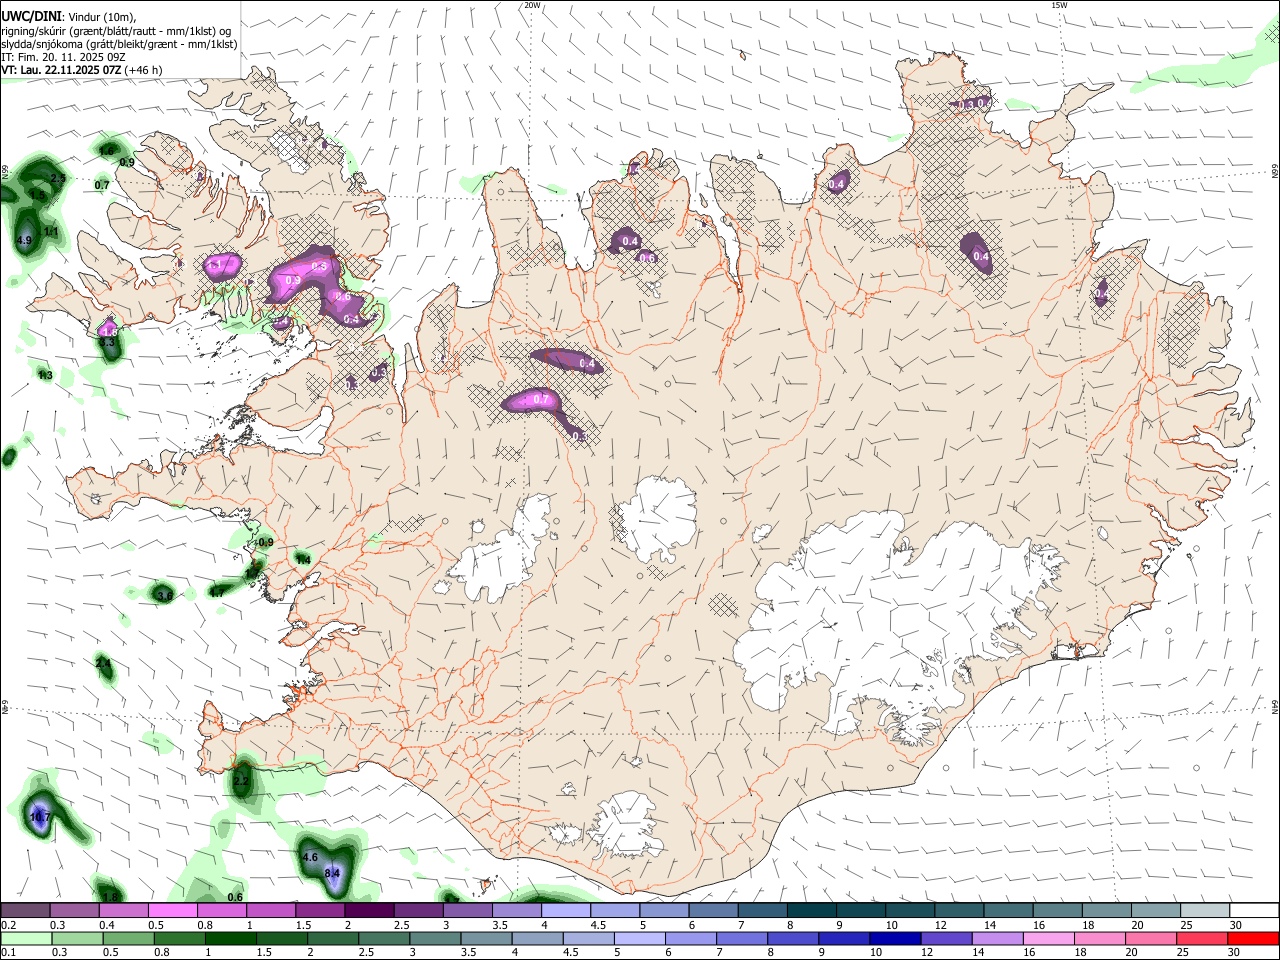Click the 20W longitude label
The width and height of the screenshot is (1280, 960).
[x=532, y=5]
